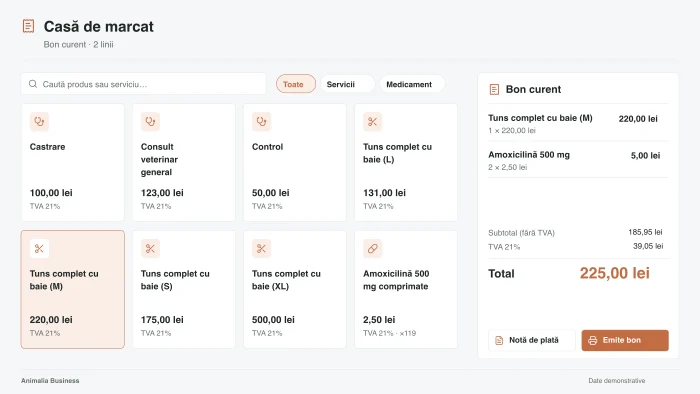Switch to the Servicii filter
This screenshot has height=394, width=700.
click(347, 84)
